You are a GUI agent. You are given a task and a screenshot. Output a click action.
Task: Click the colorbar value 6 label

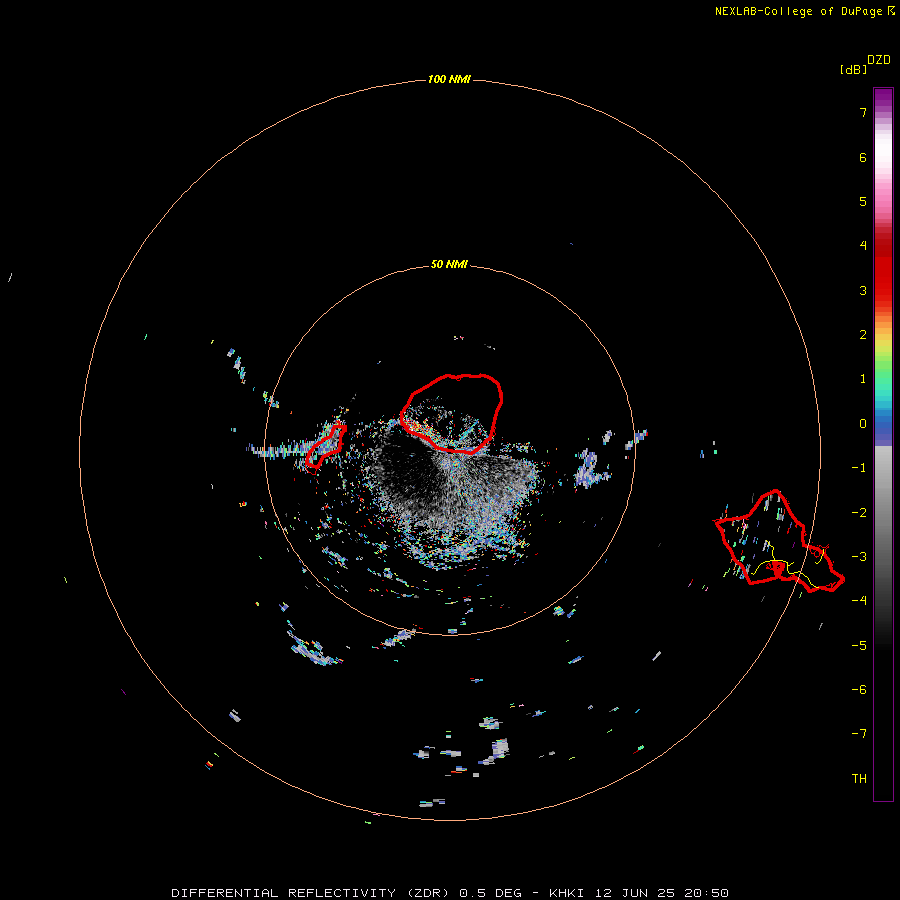click(863, 157)
